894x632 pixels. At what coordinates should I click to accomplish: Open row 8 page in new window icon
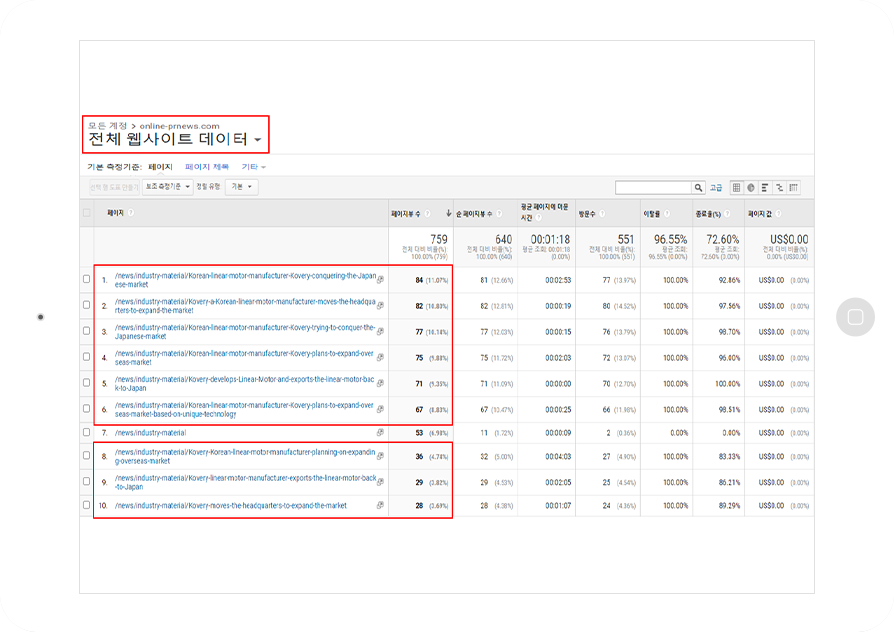coord(380,456)
